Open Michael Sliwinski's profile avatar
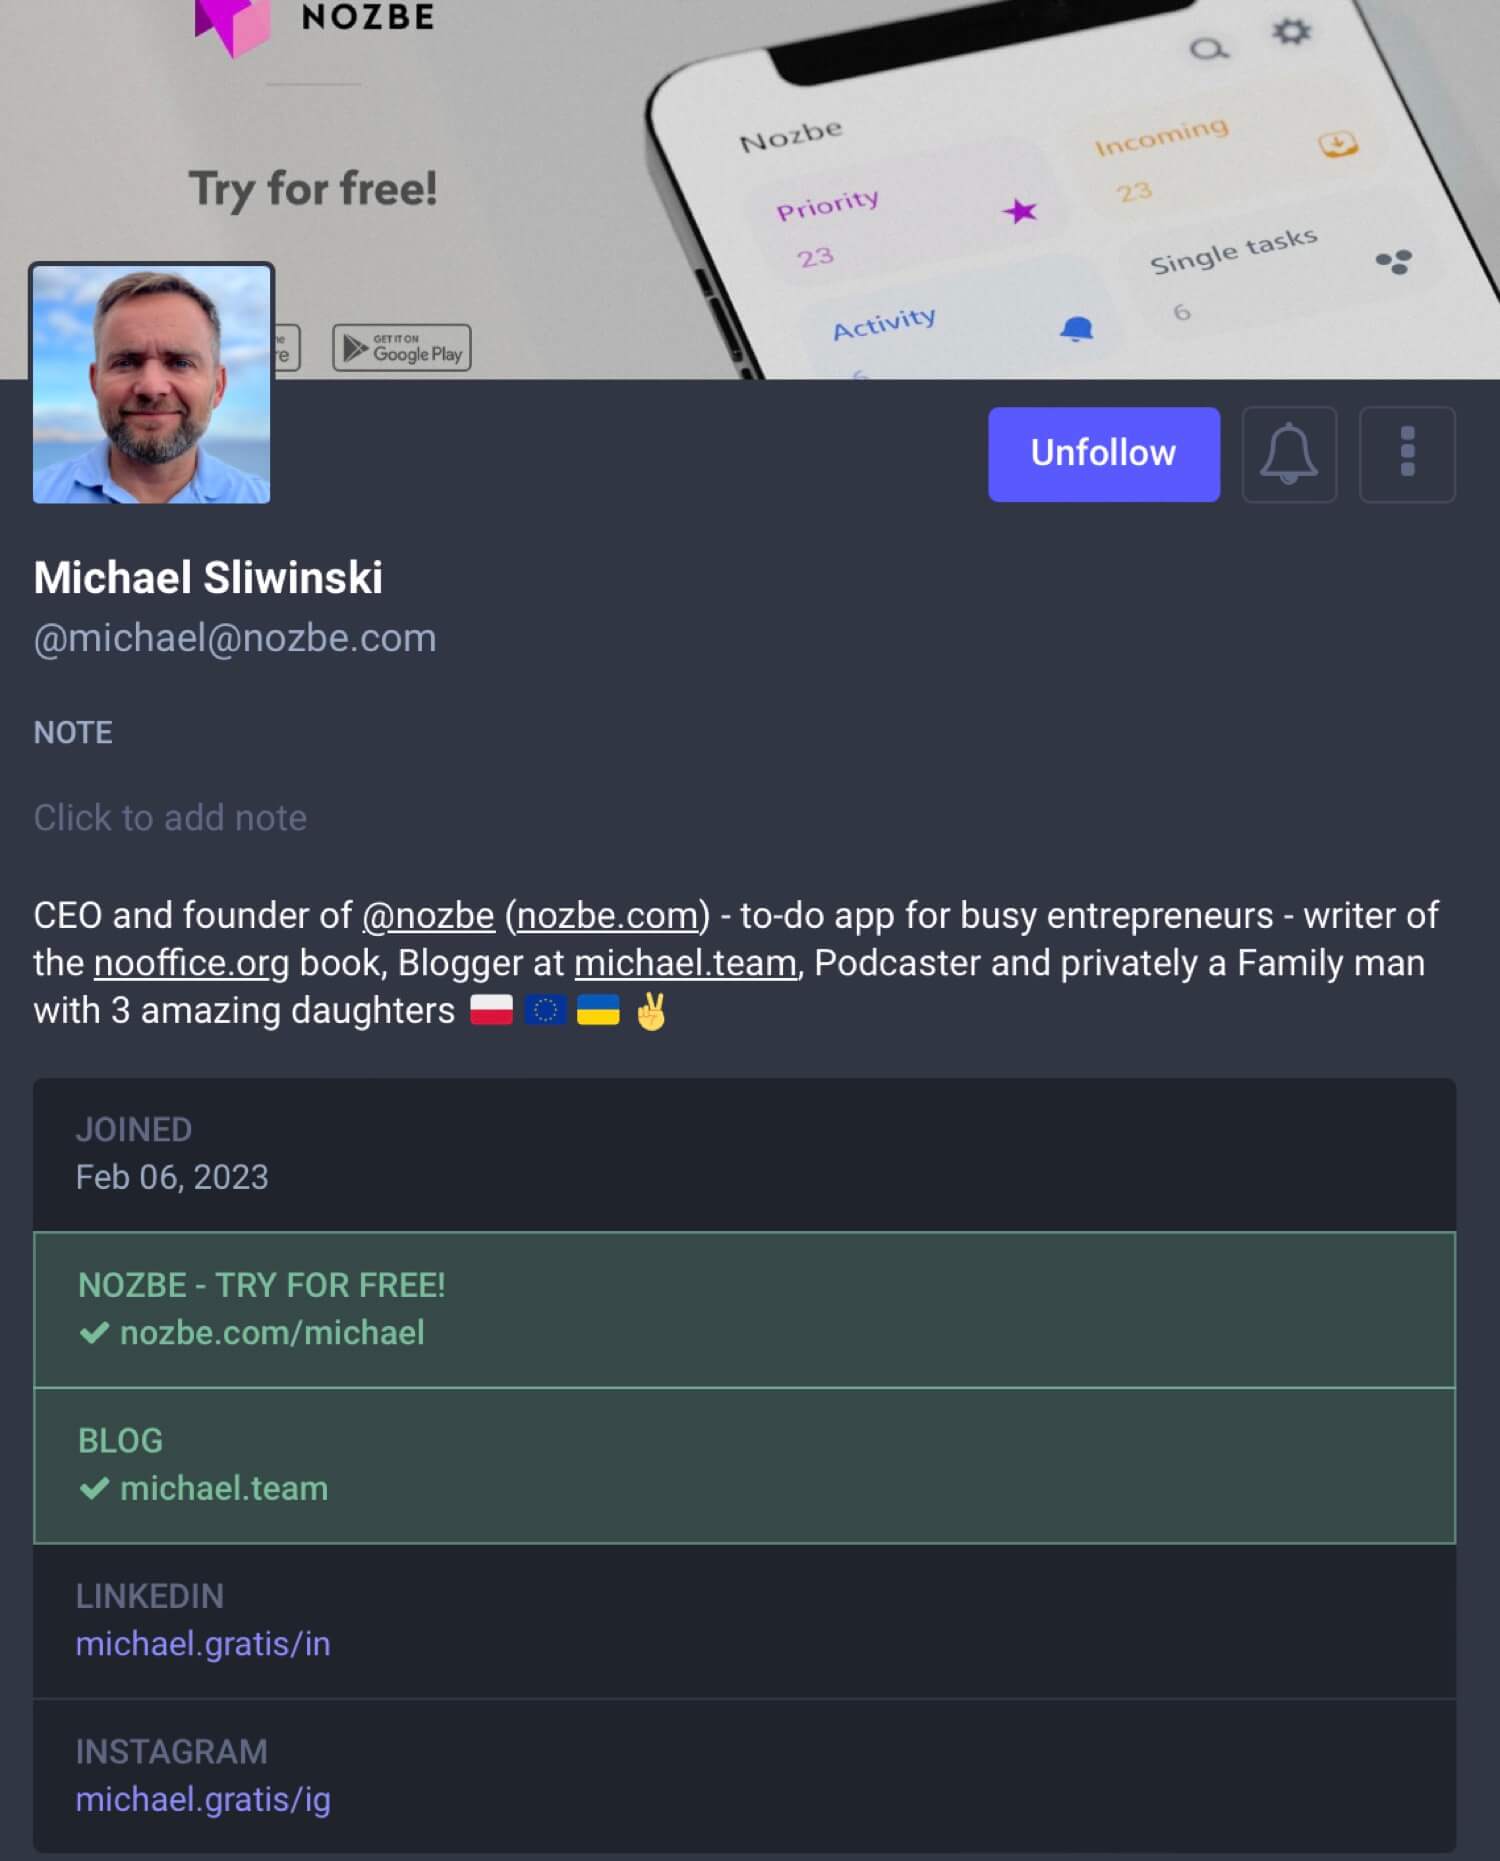 pyautogui.click(x=151, y=384)
